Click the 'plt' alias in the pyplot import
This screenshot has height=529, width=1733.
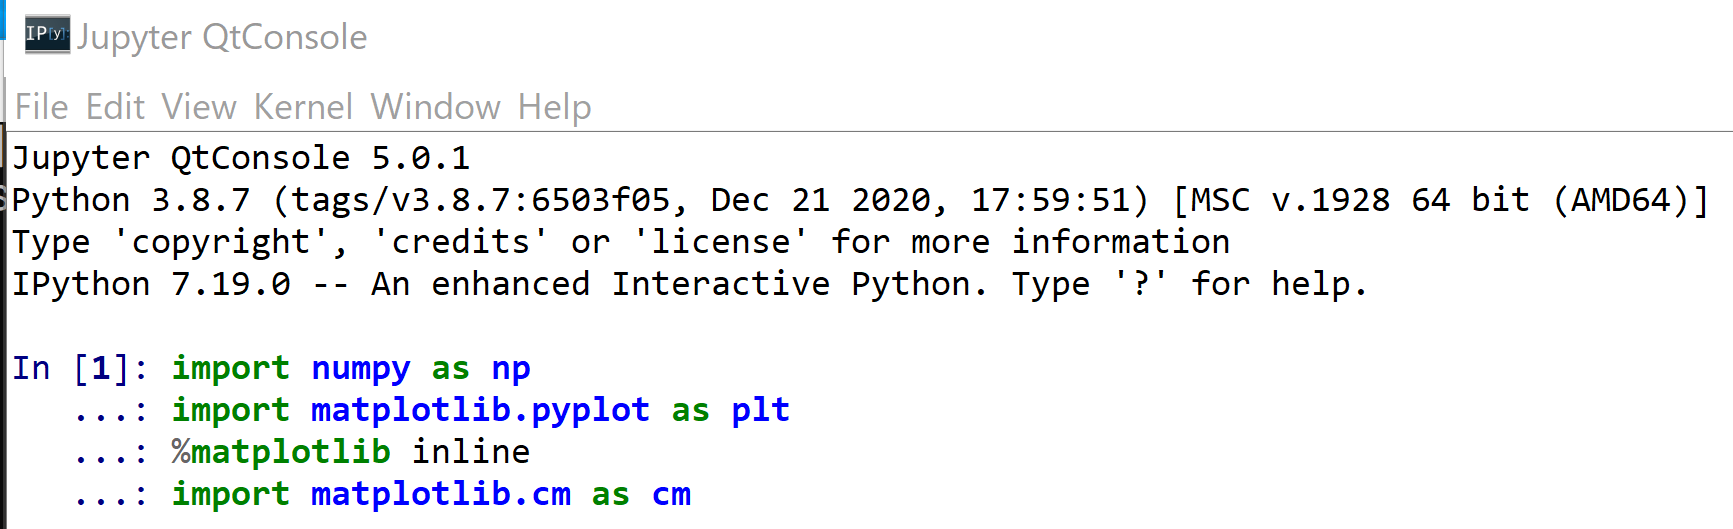coord(760,411)
